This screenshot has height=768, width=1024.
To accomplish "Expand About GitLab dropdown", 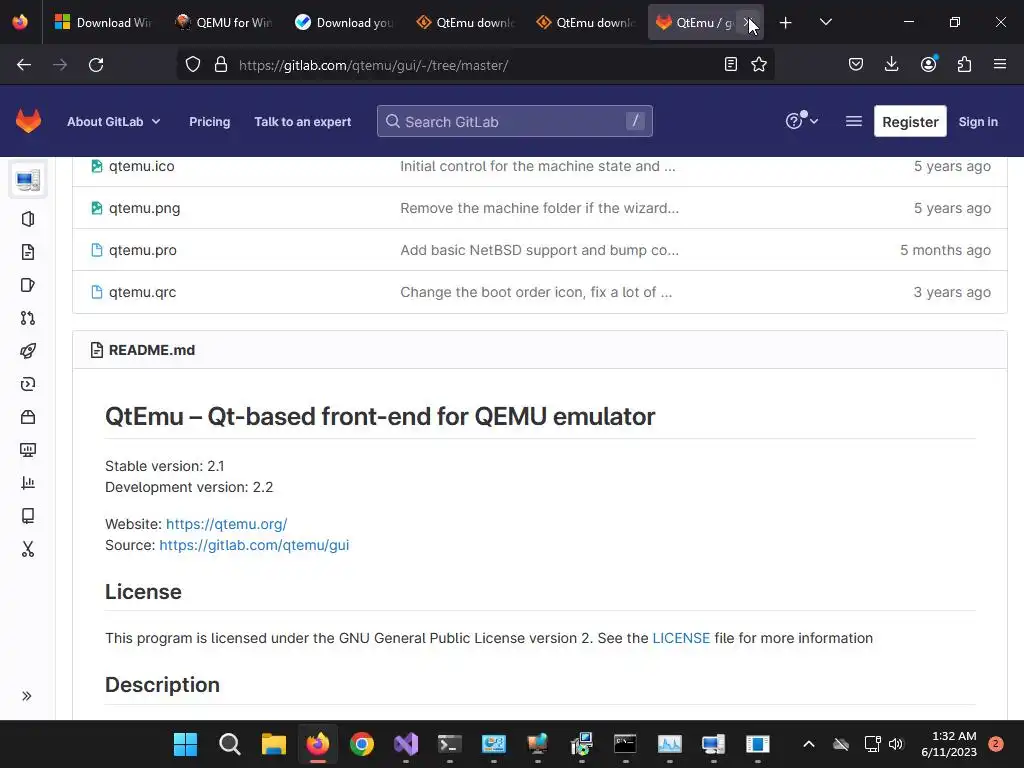I will (x=114, y=121).
